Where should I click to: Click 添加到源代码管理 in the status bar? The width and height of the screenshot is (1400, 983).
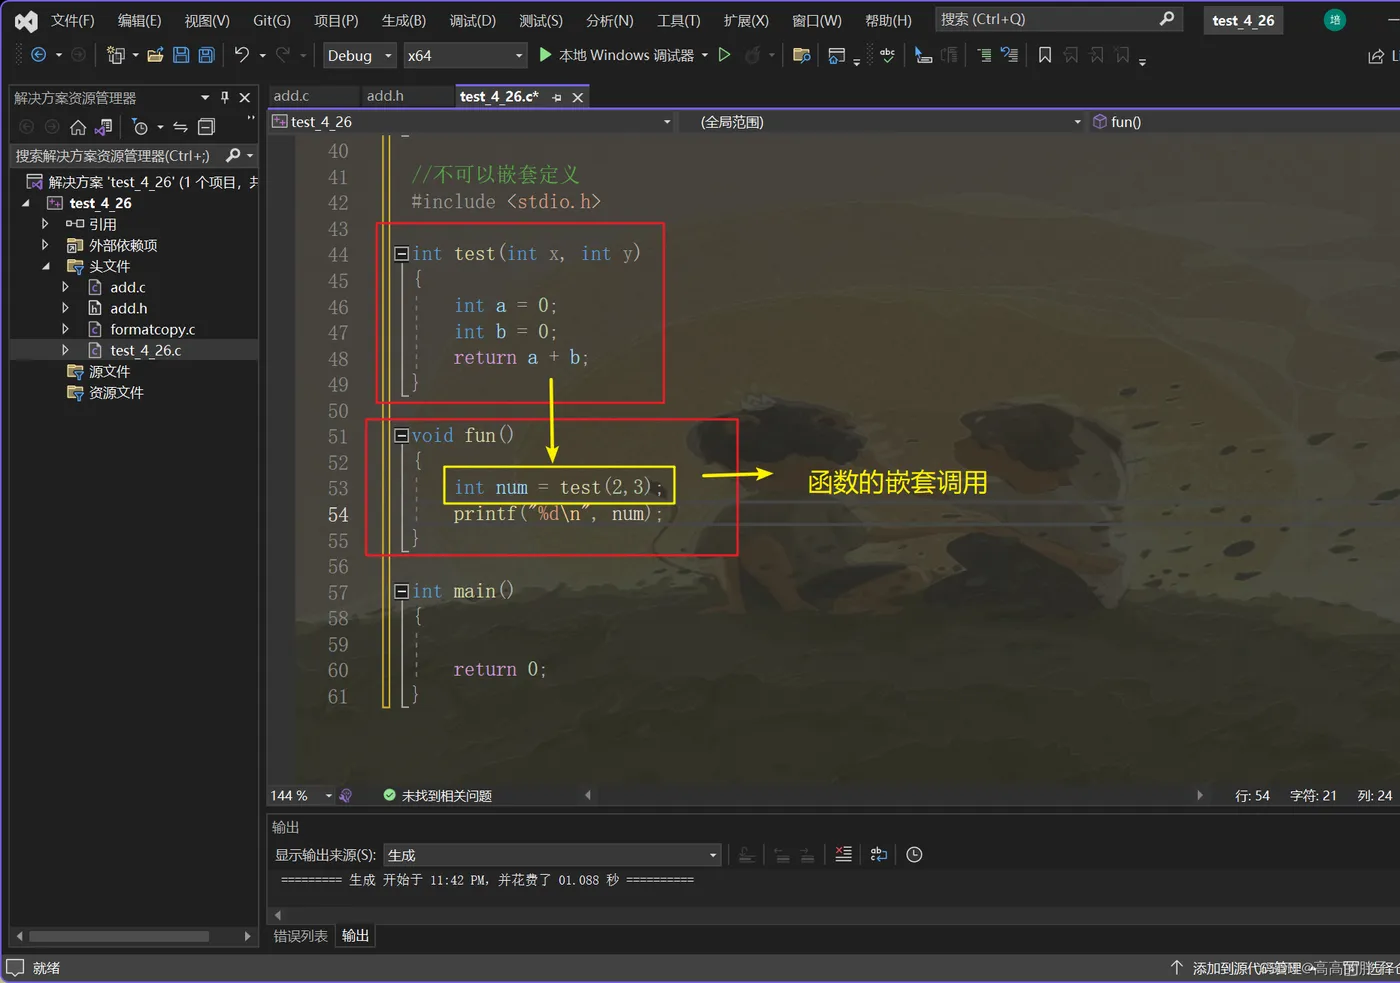1246,968
